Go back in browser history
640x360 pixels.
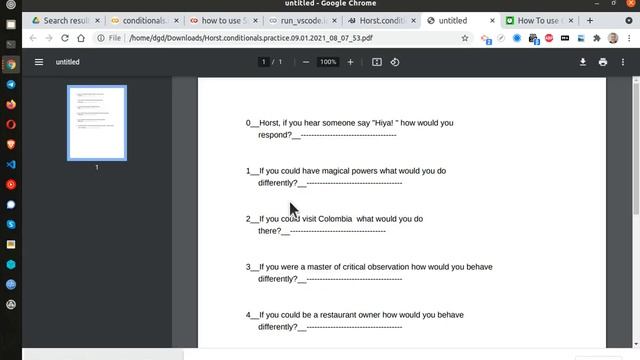click(33, 38)
